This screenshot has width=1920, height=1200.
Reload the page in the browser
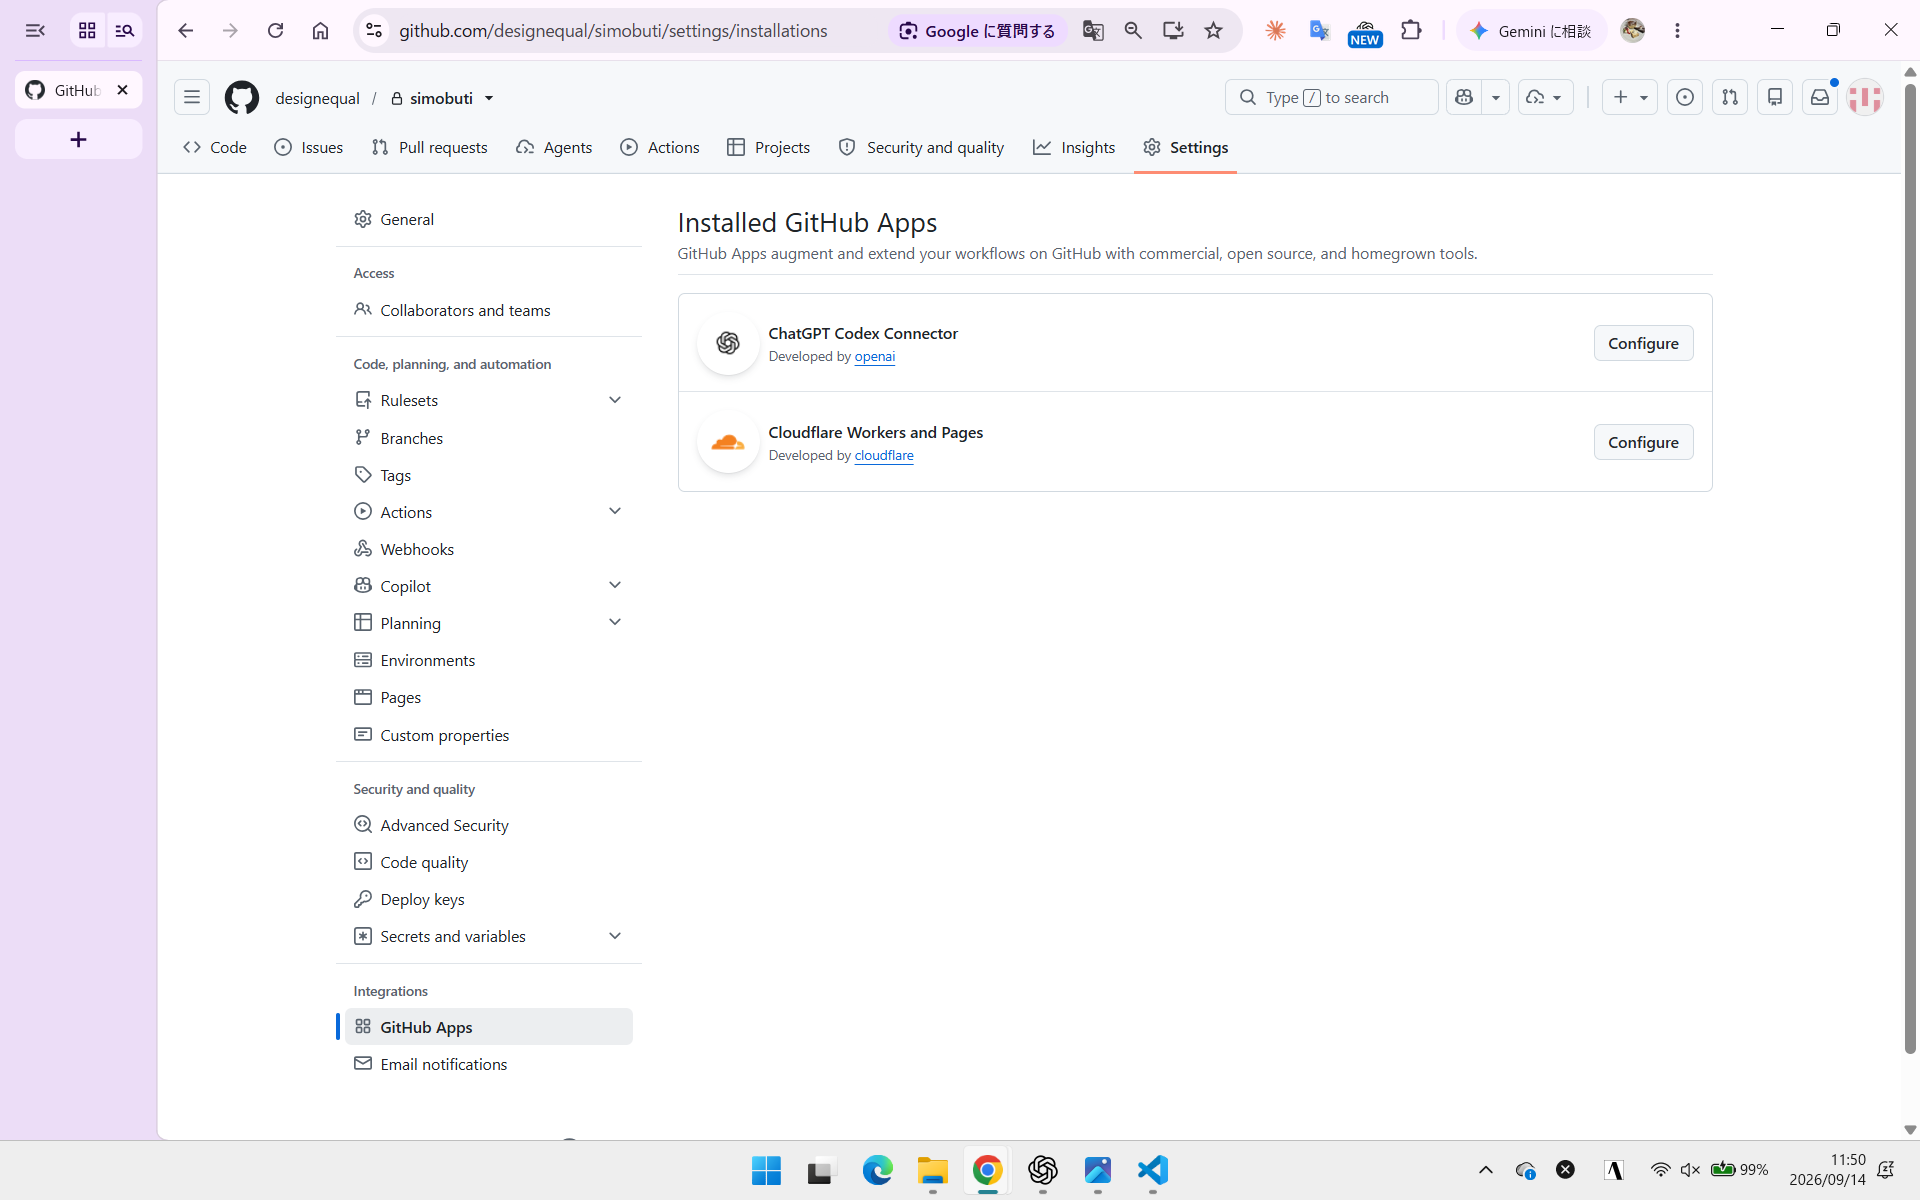pos(275,31)
